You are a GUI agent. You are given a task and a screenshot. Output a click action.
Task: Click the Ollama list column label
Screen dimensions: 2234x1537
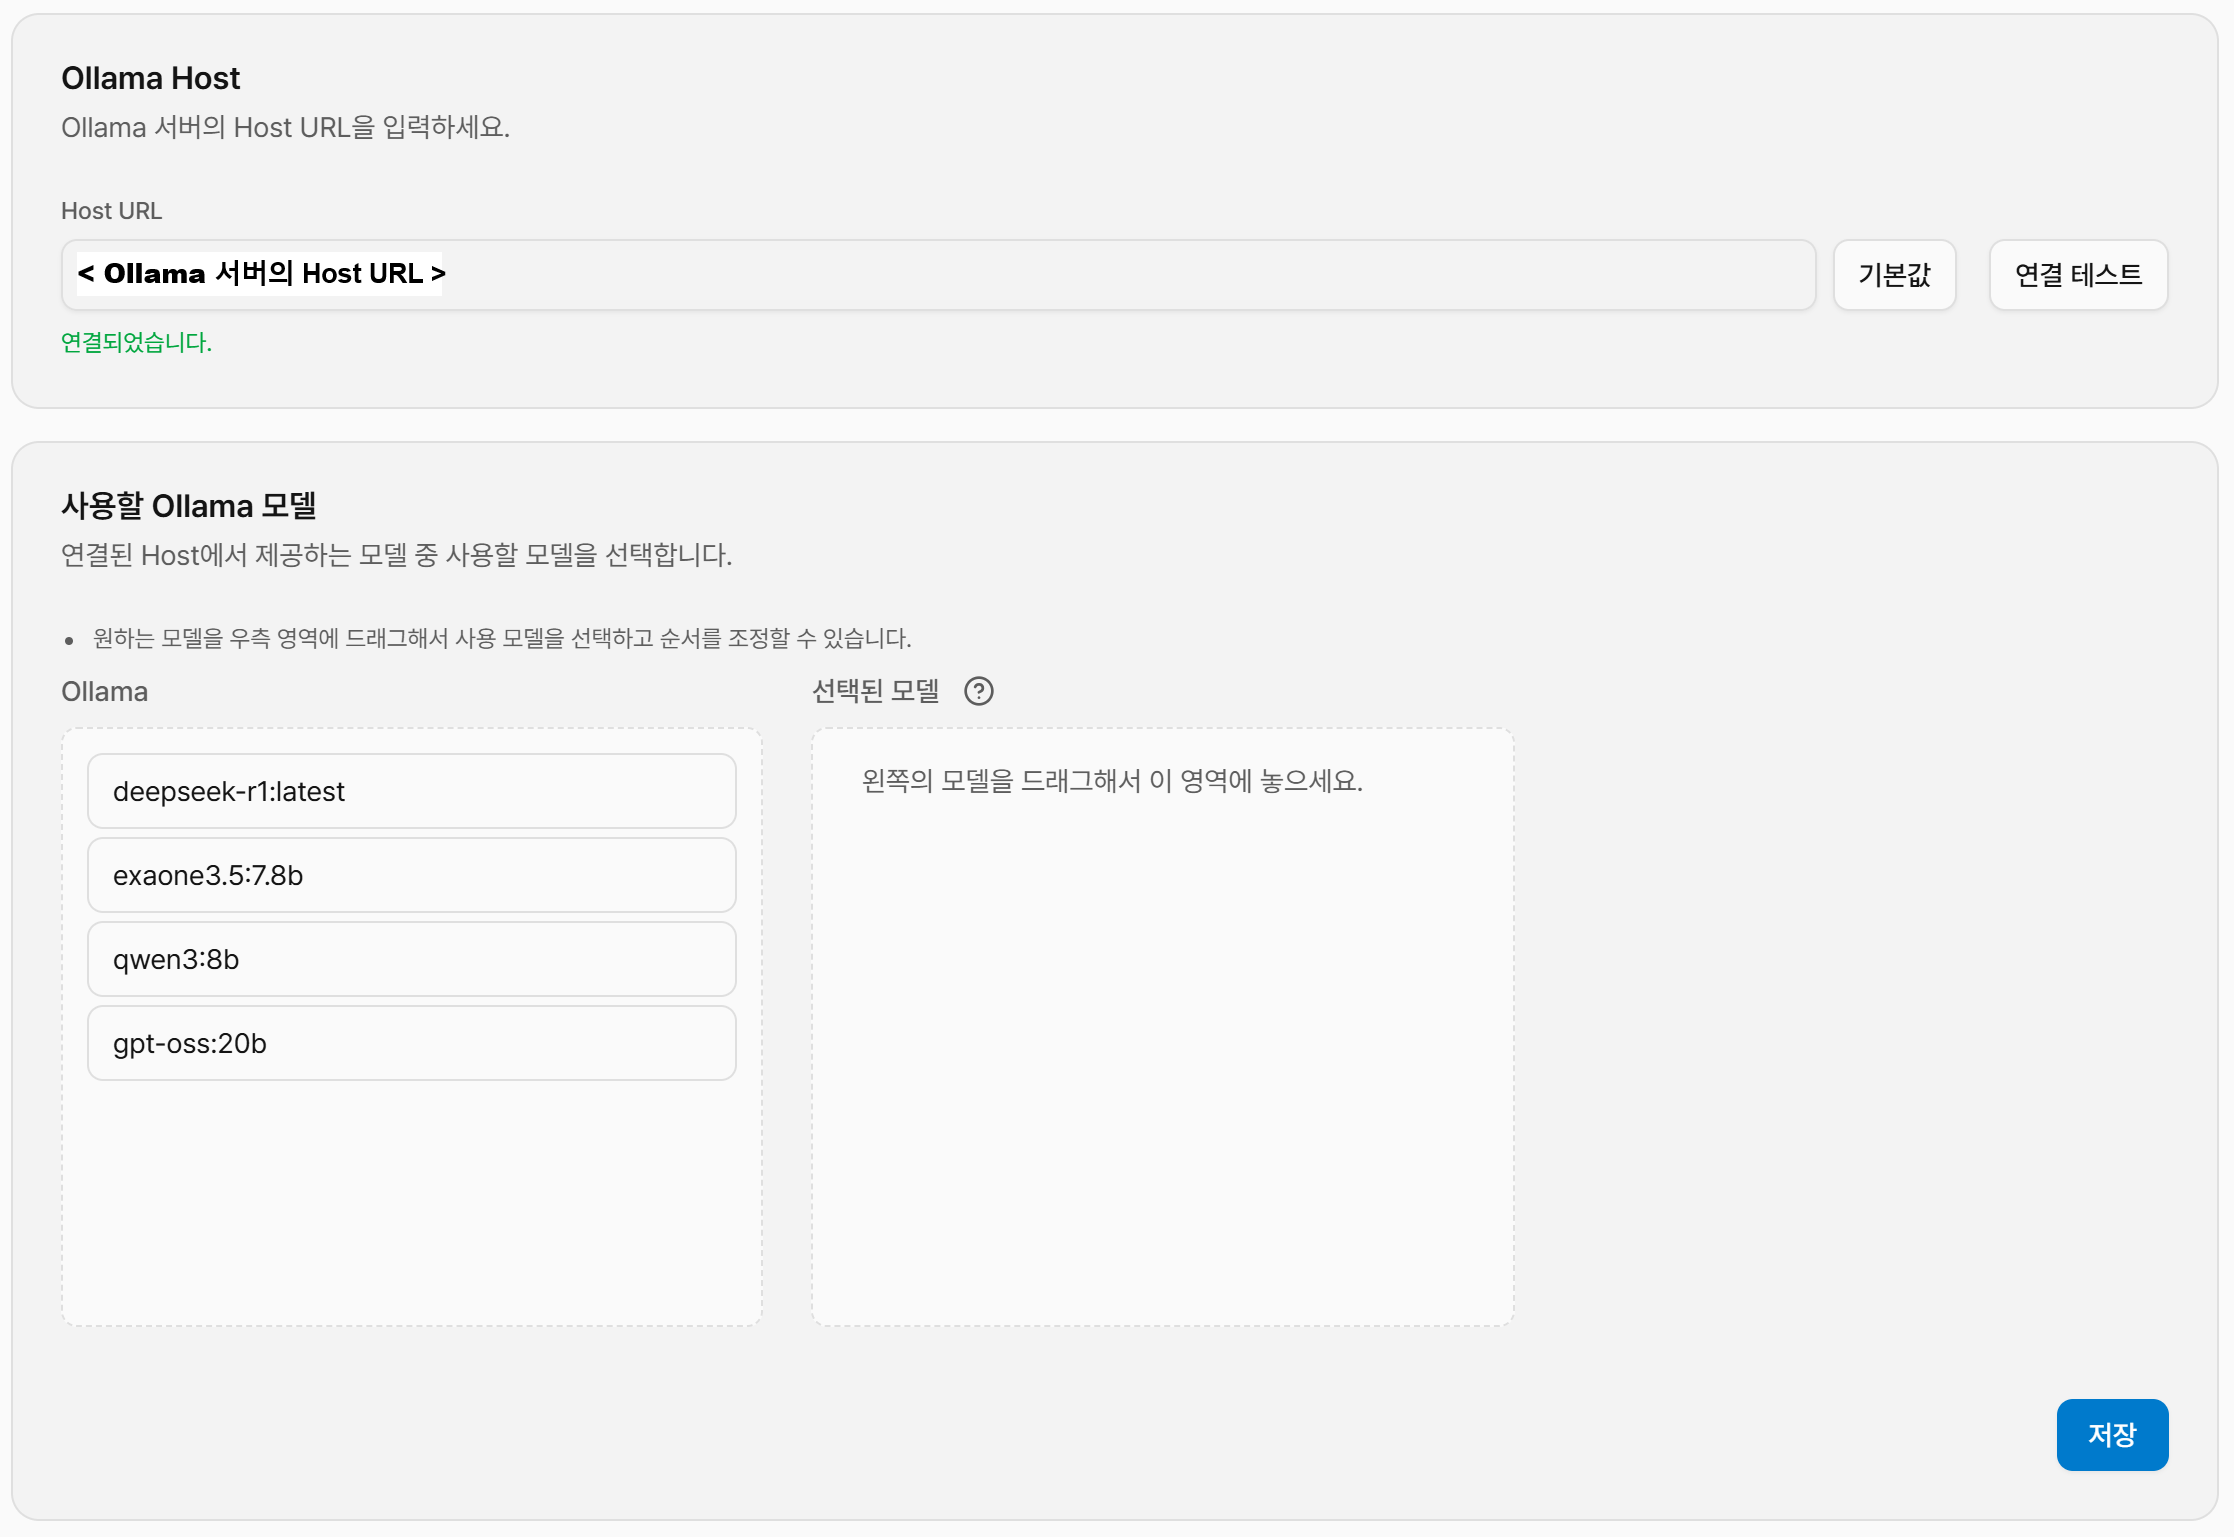click(x=104, y=691)
